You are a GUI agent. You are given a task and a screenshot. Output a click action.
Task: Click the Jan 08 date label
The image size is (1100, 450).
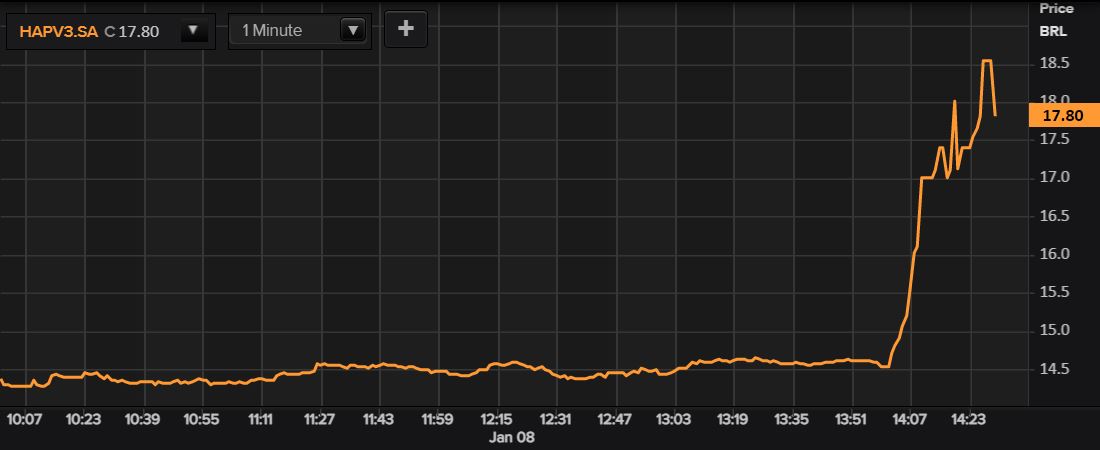[x=506, y=437]
